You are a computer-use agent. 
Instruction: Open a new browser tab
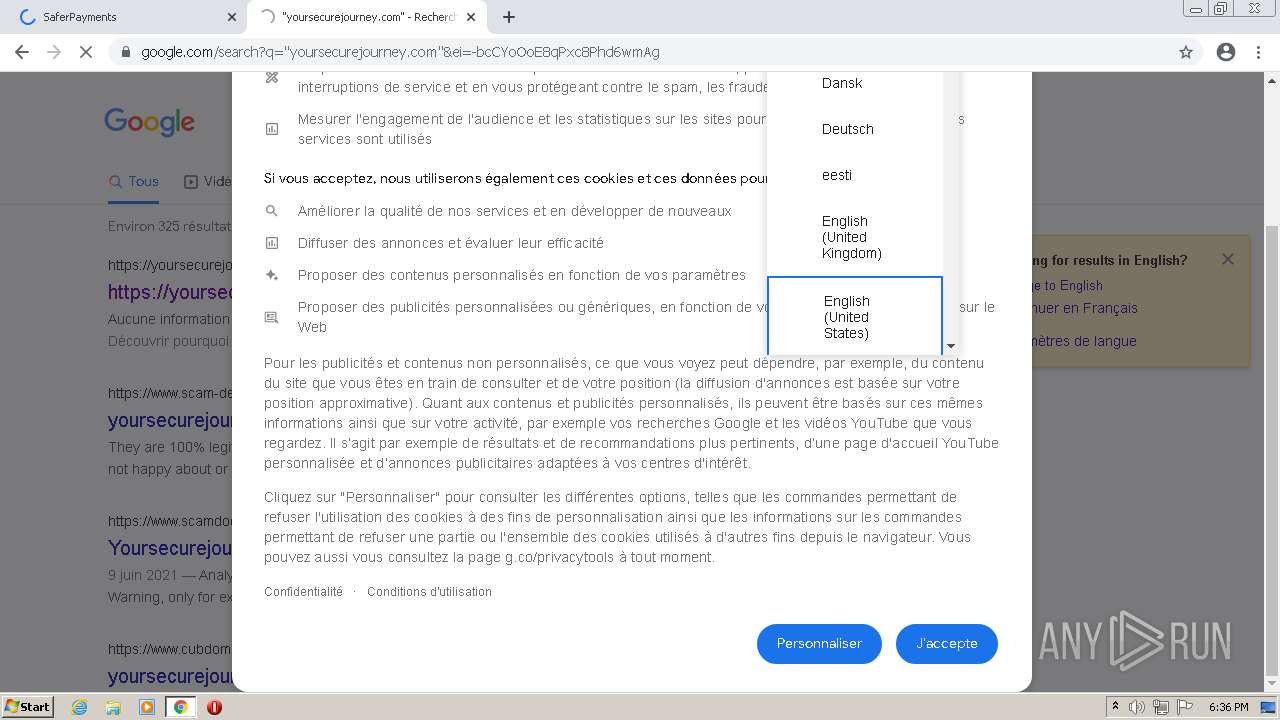pos(509,17)
